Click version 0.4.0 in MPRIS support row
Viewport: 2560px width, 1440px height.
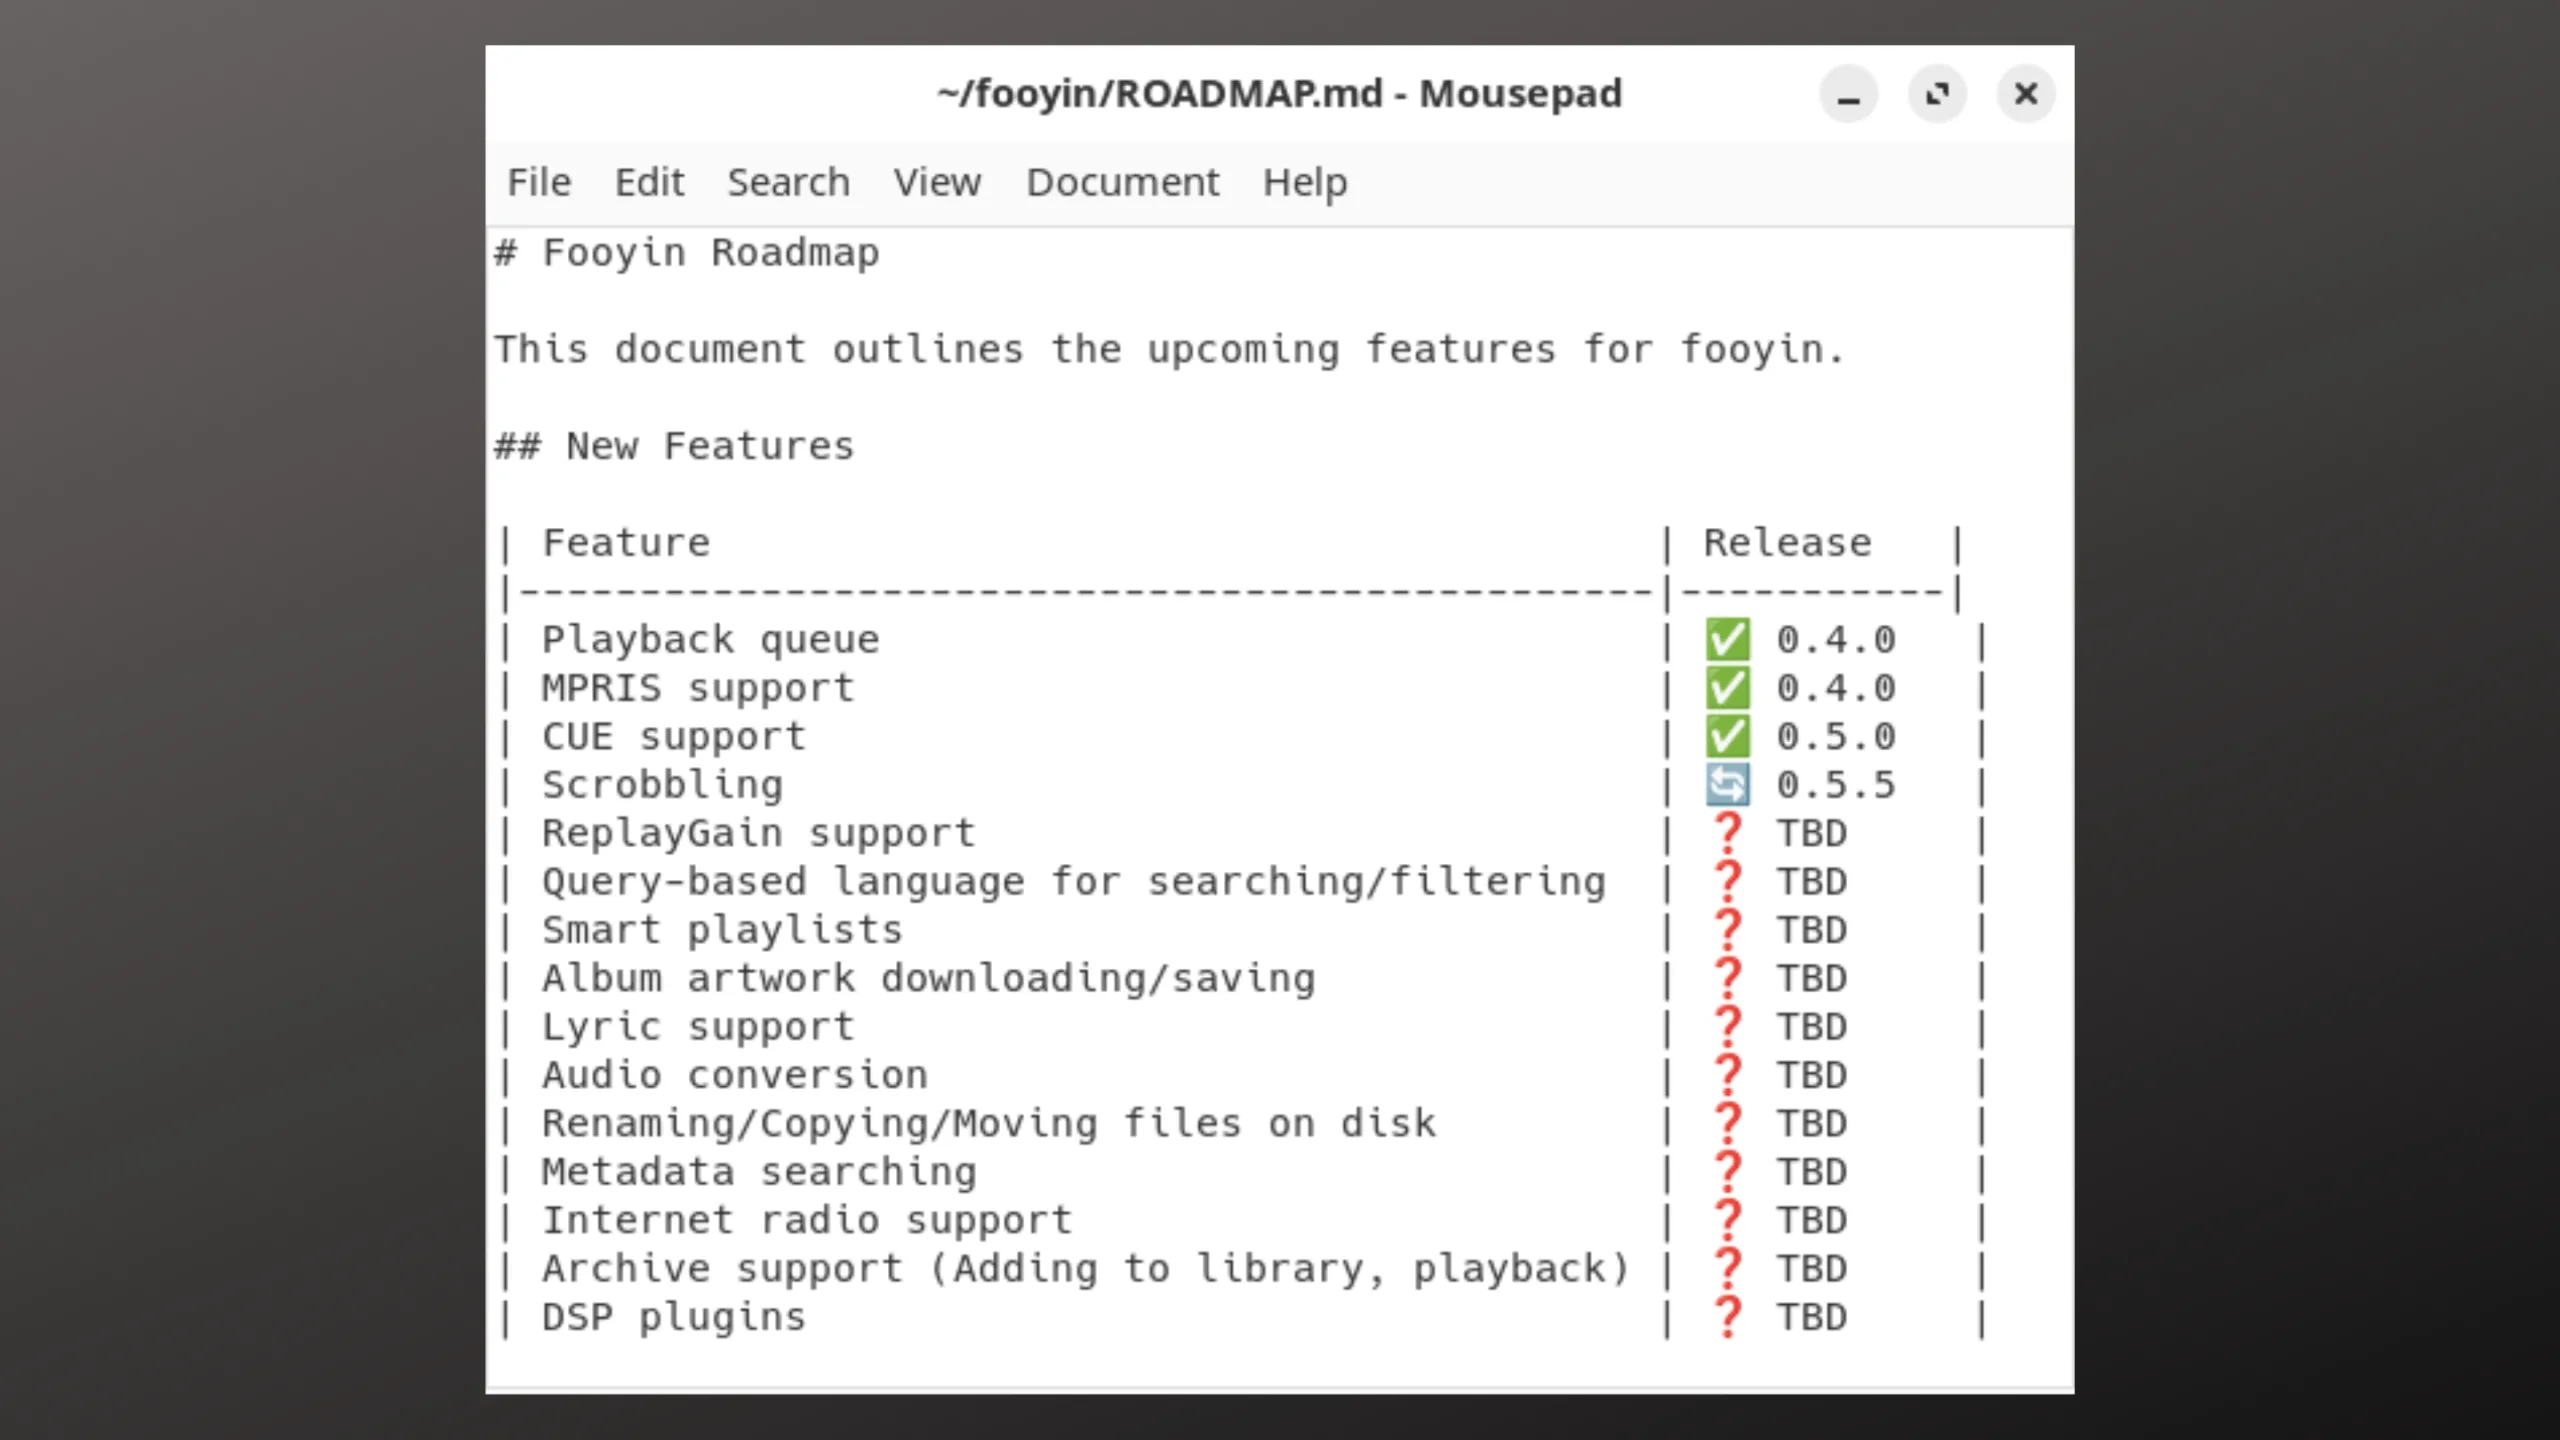coord(1836,688)
